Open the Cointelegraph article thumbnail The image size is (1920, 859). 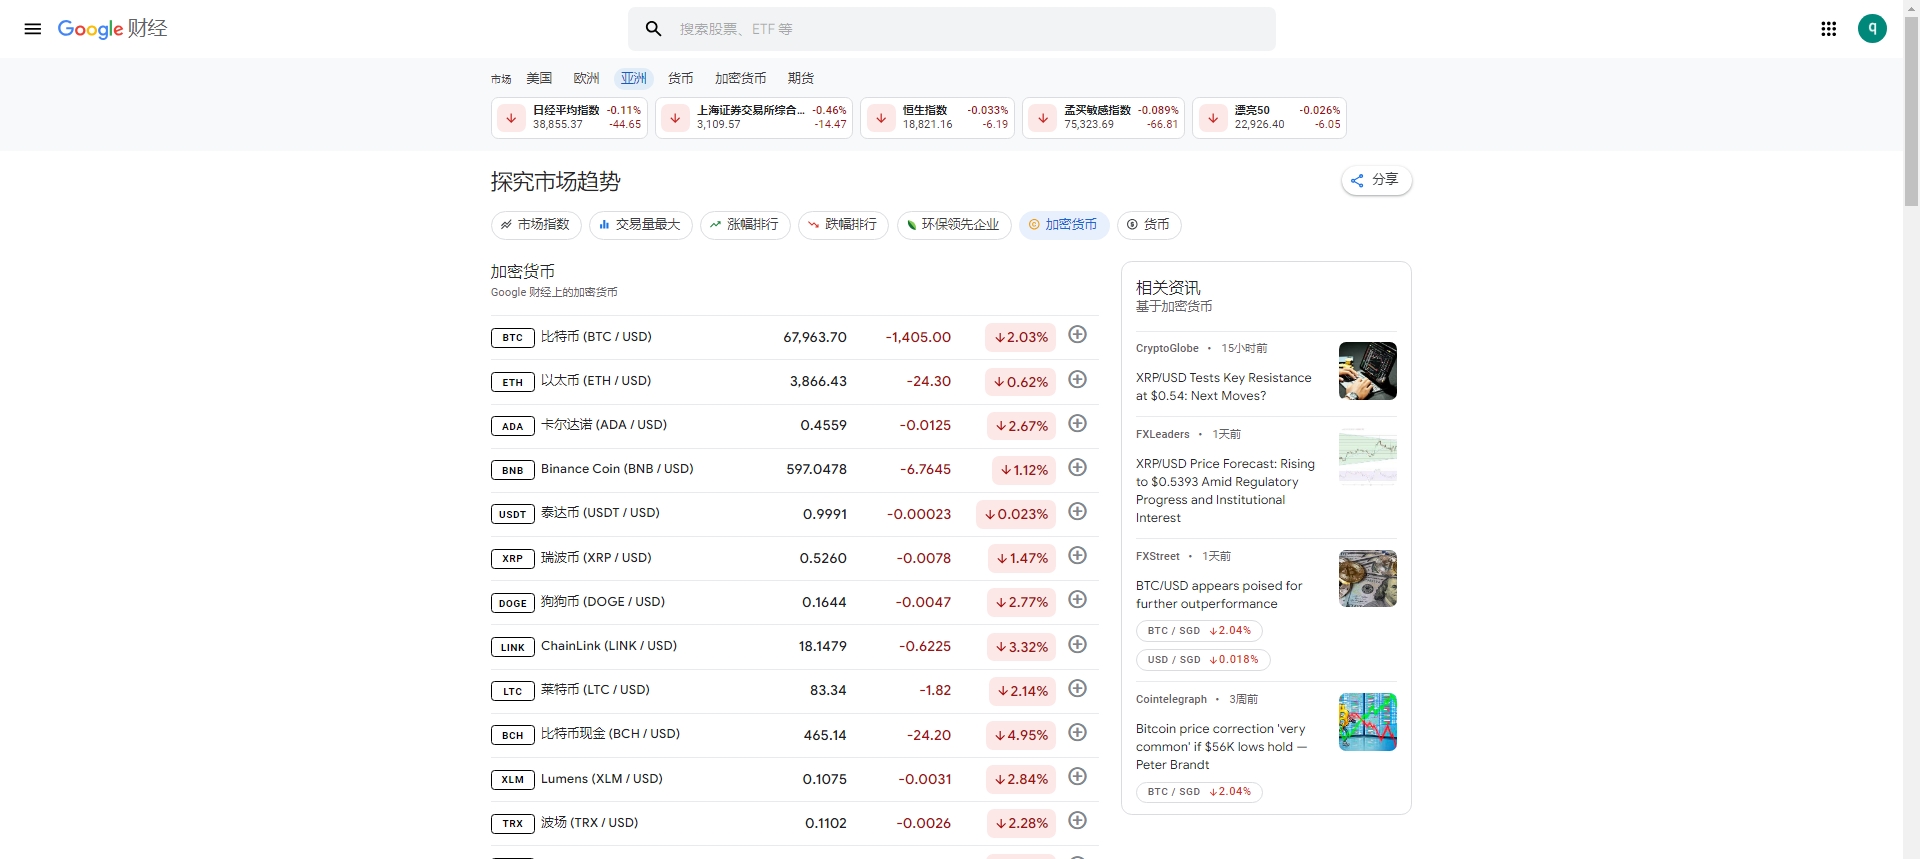[x=1367, y=722]
